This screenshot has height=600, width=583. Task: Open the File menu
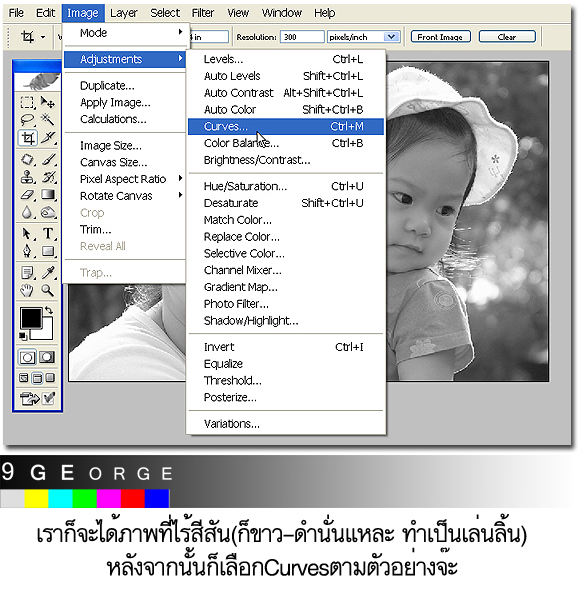16,13
